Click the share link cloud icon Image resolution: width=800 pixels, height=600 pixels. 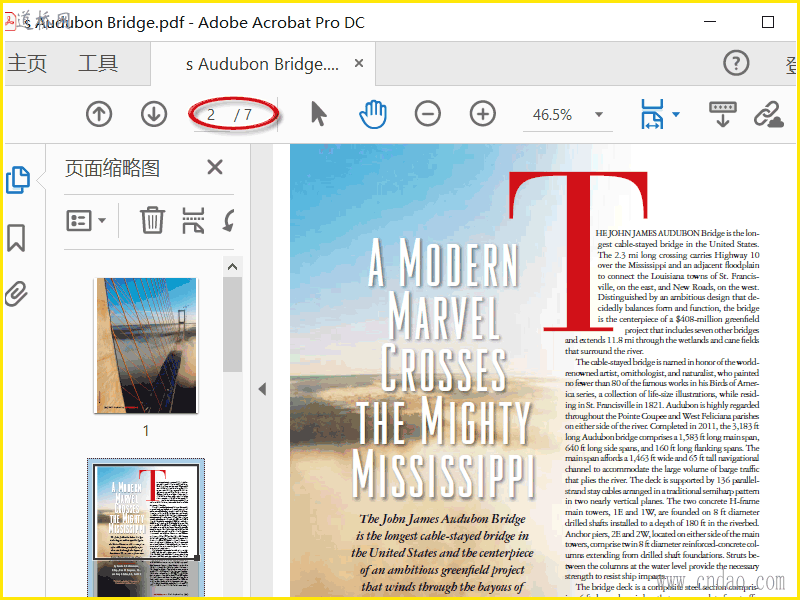click(768, 114)
